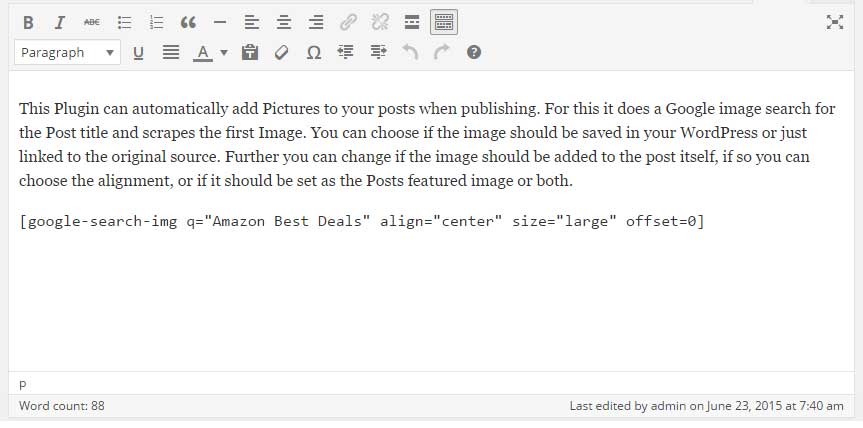
Task: Center align the text
Action: (x=284, y=22)
